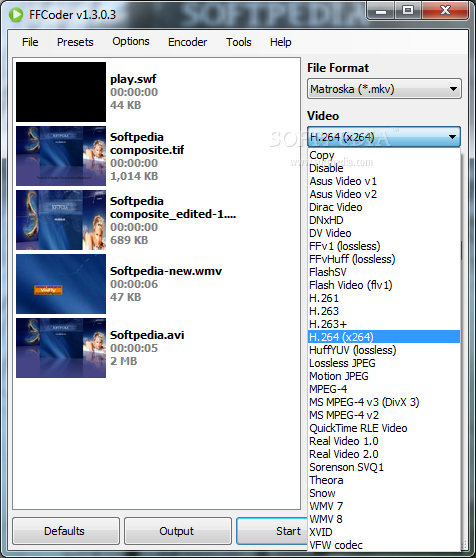Select H.263 codec entry
The image size is (476, 558).
click(x=384, y=311)
